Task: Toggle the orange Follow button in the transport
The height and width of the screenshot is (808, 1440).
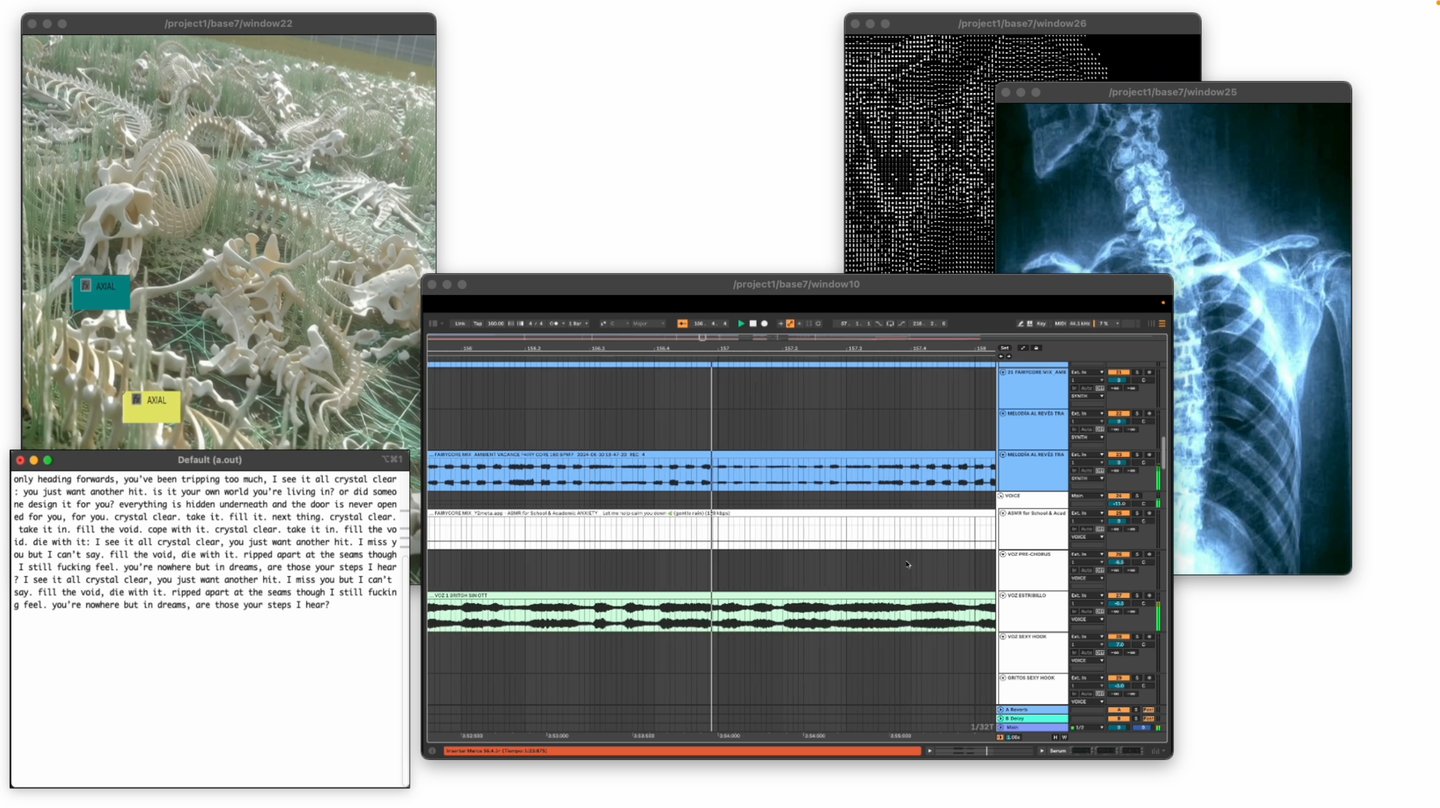Action: (683, 323)
